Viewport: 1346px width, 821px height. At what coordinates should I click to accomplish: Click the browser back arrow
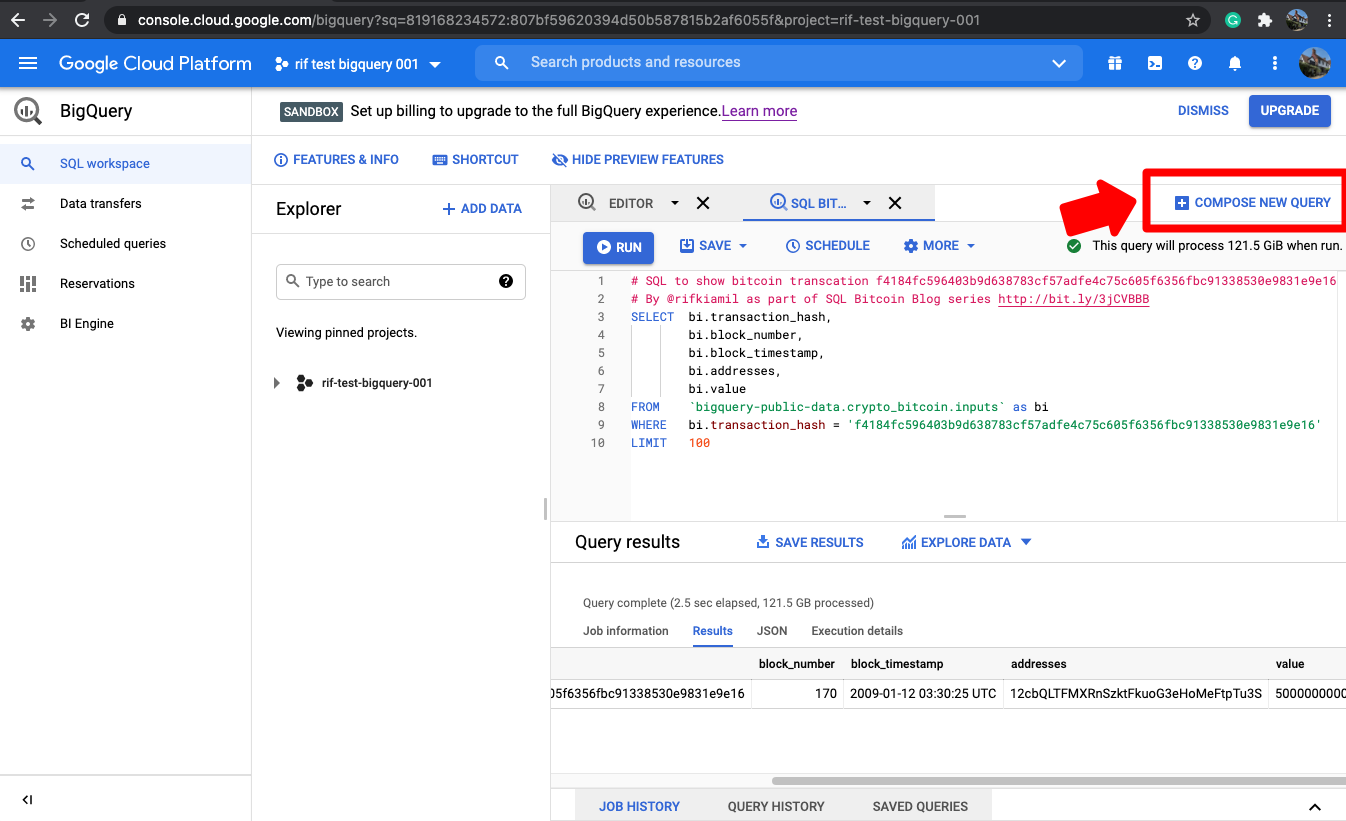pos(18,19)
